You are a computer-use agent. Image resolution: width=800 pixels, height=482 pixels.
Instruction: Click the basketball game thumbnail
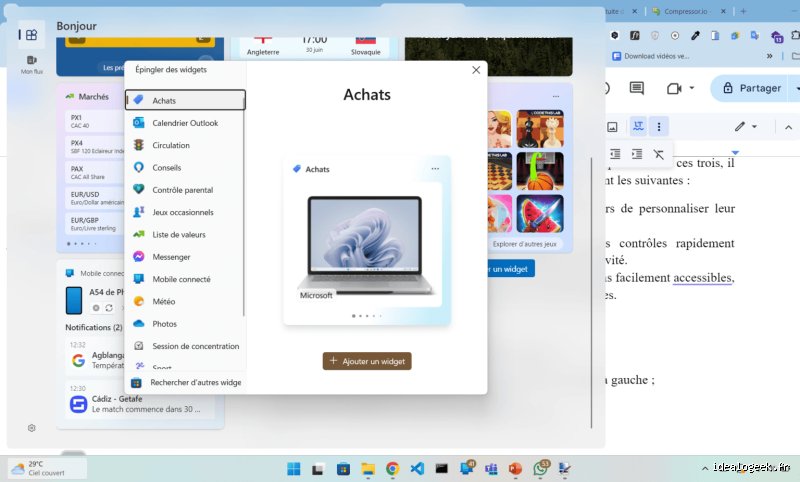tap(540, 171)
